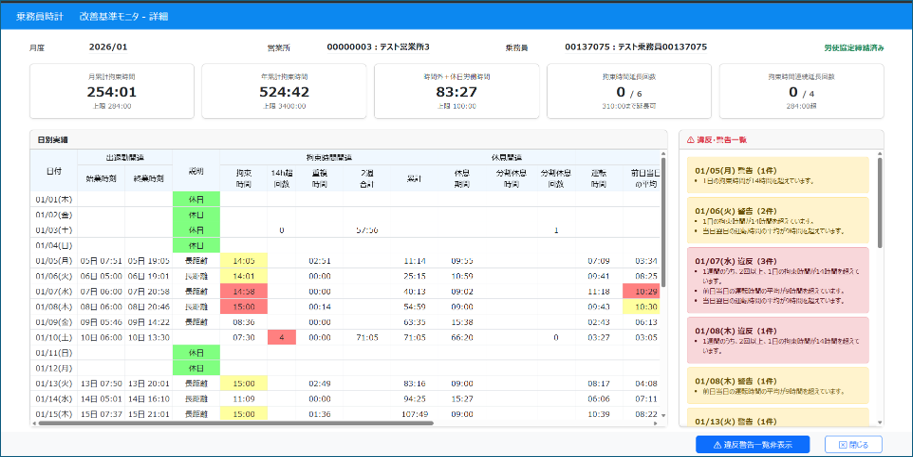Click the 83:27 overtime and holiday work card

point(456,91)
